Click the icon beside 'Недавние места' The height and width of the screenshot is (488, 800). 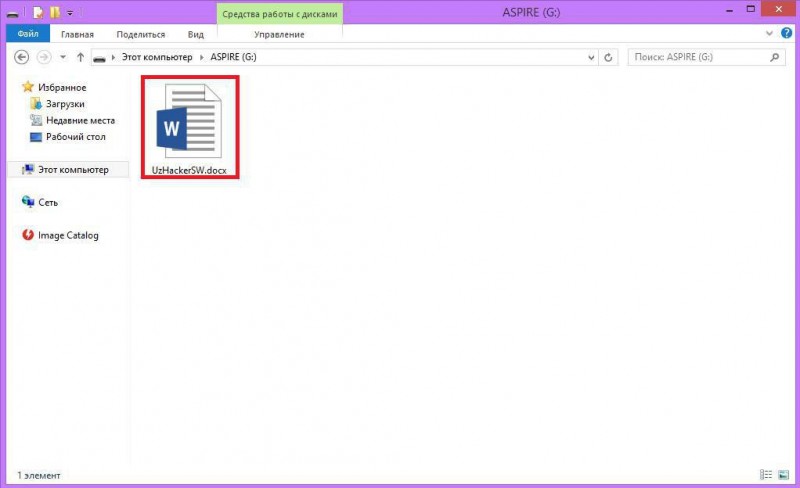pos(36,120)
